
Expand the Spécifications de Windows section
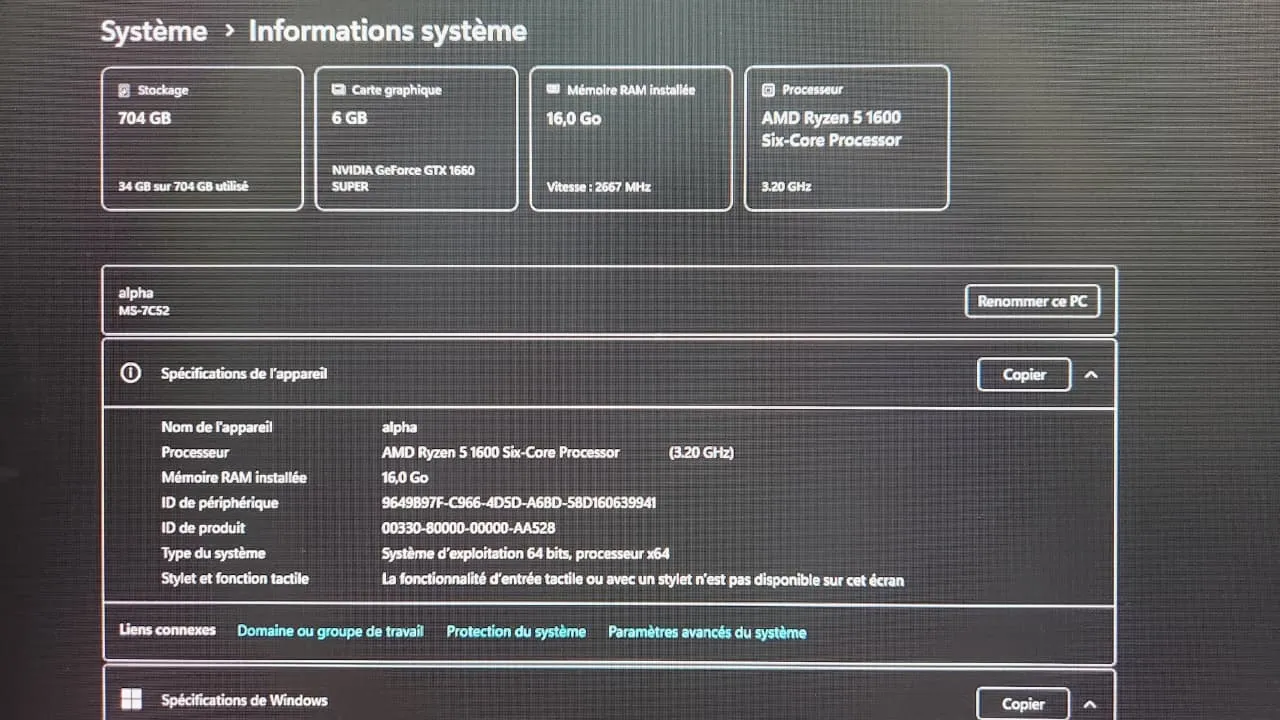[1091, 703]
